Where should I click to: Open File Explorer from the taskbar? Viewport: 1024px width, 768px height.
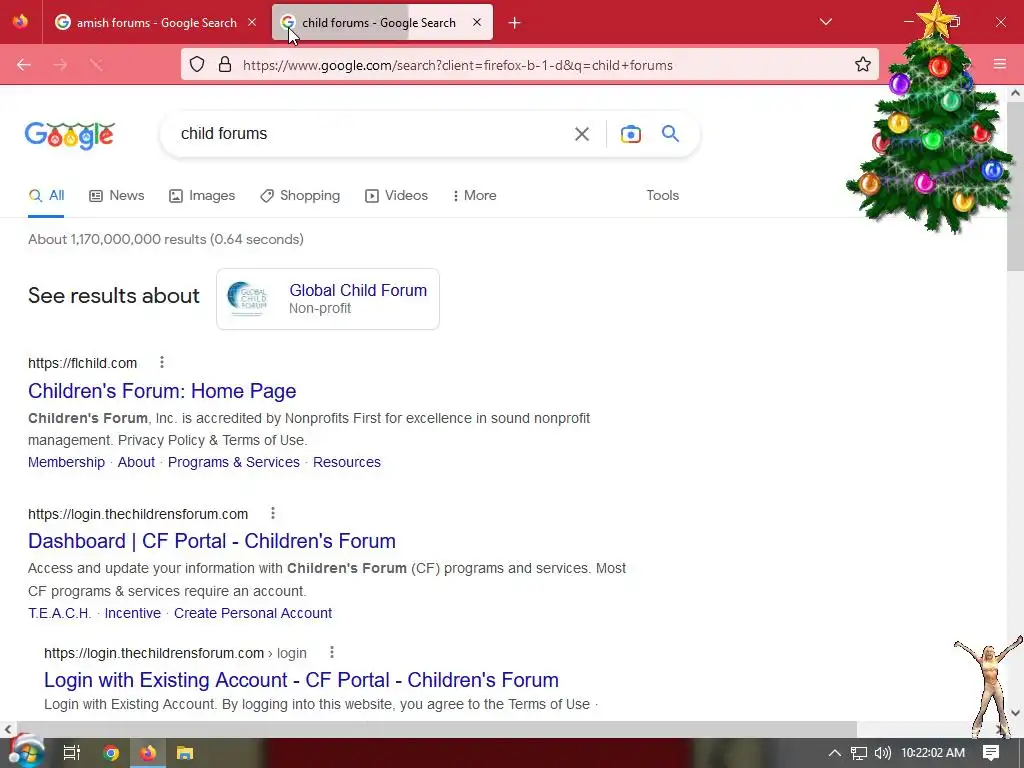pos(185,753)
